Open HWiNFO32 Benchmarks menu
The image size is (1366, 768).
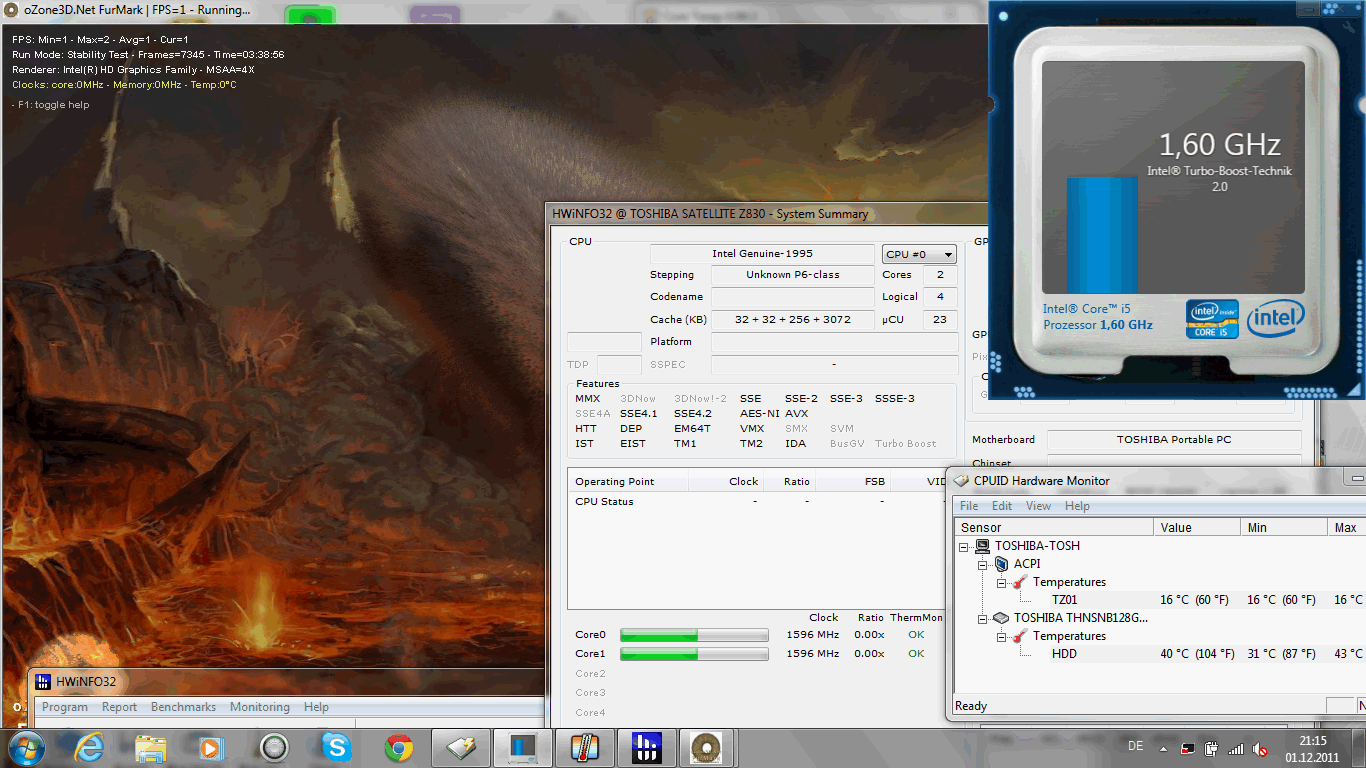[183, 707]
